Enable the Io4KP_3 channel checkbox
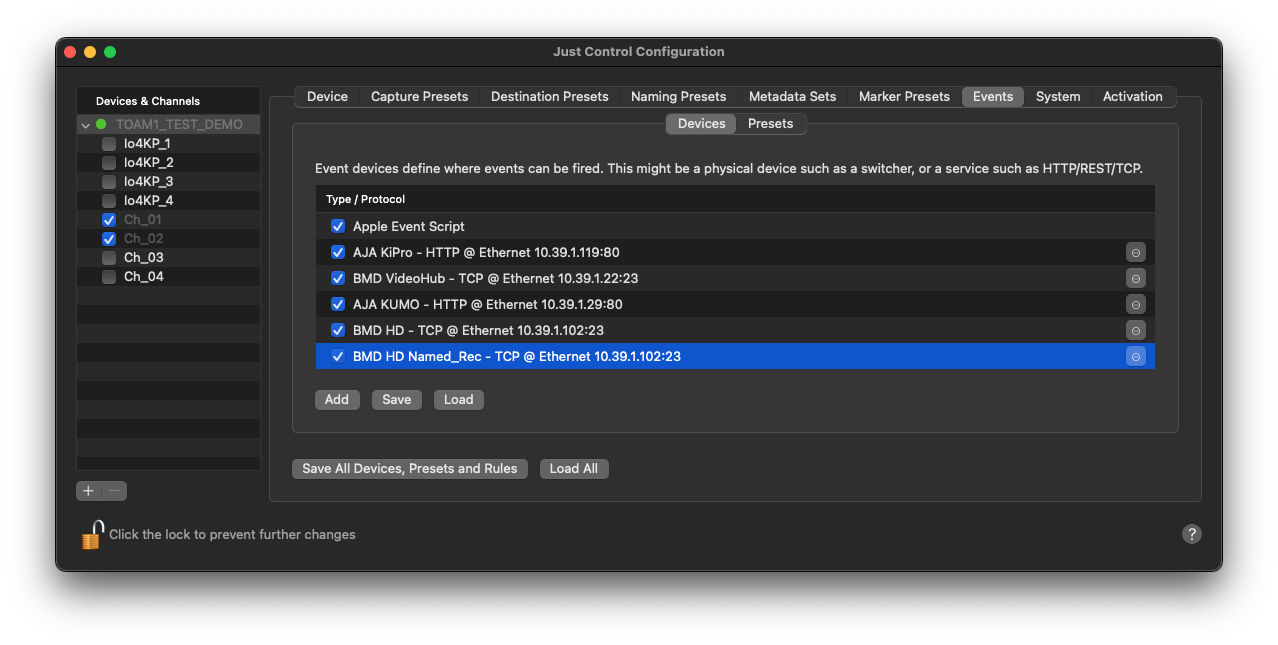1278x645 pixels. pyautogui.click(x=109, y=182)
